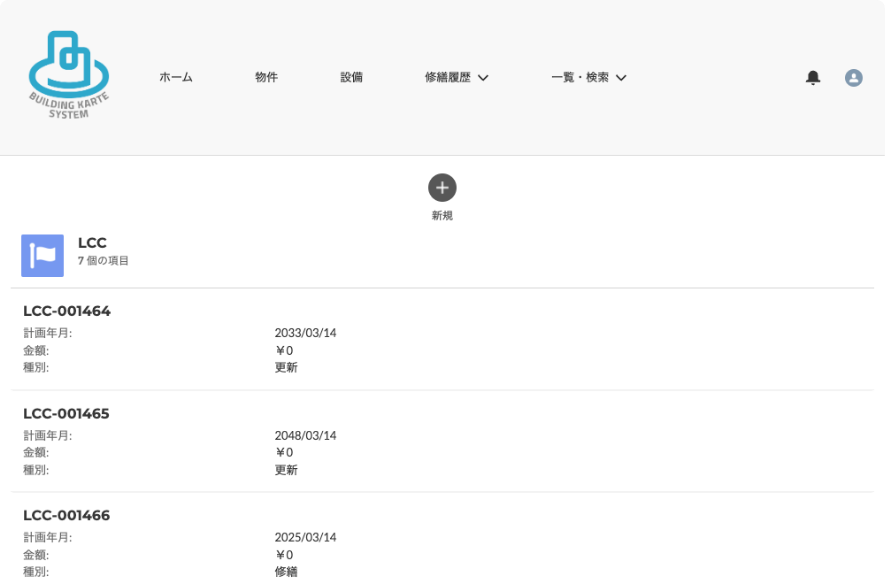
Task: Click the 新規 label under plus button
Action: tap(442, 216)
